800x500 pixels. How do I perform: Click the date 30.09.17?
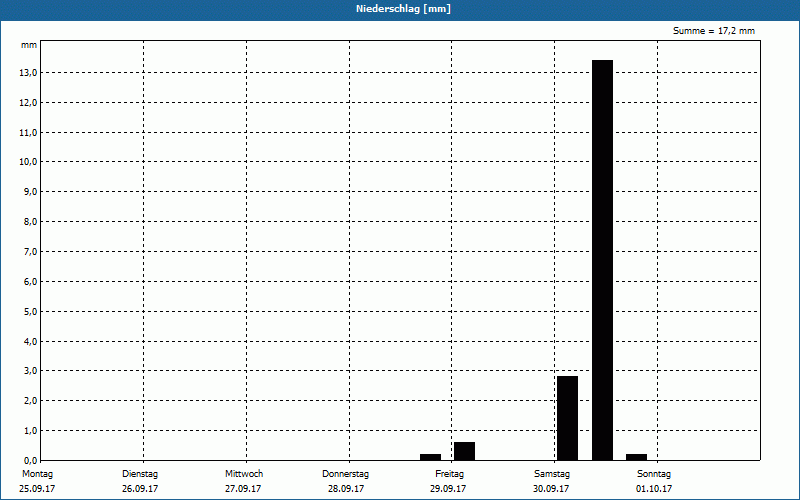coord(551,489)
